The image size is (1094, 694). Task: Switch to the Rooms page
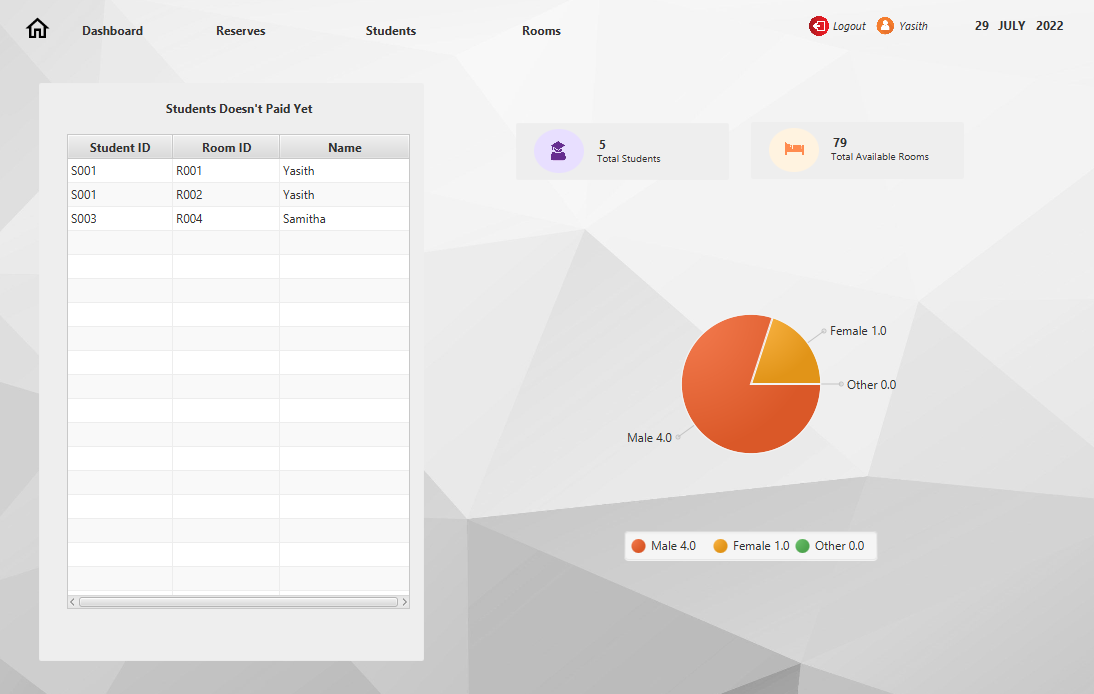point(541,30)
